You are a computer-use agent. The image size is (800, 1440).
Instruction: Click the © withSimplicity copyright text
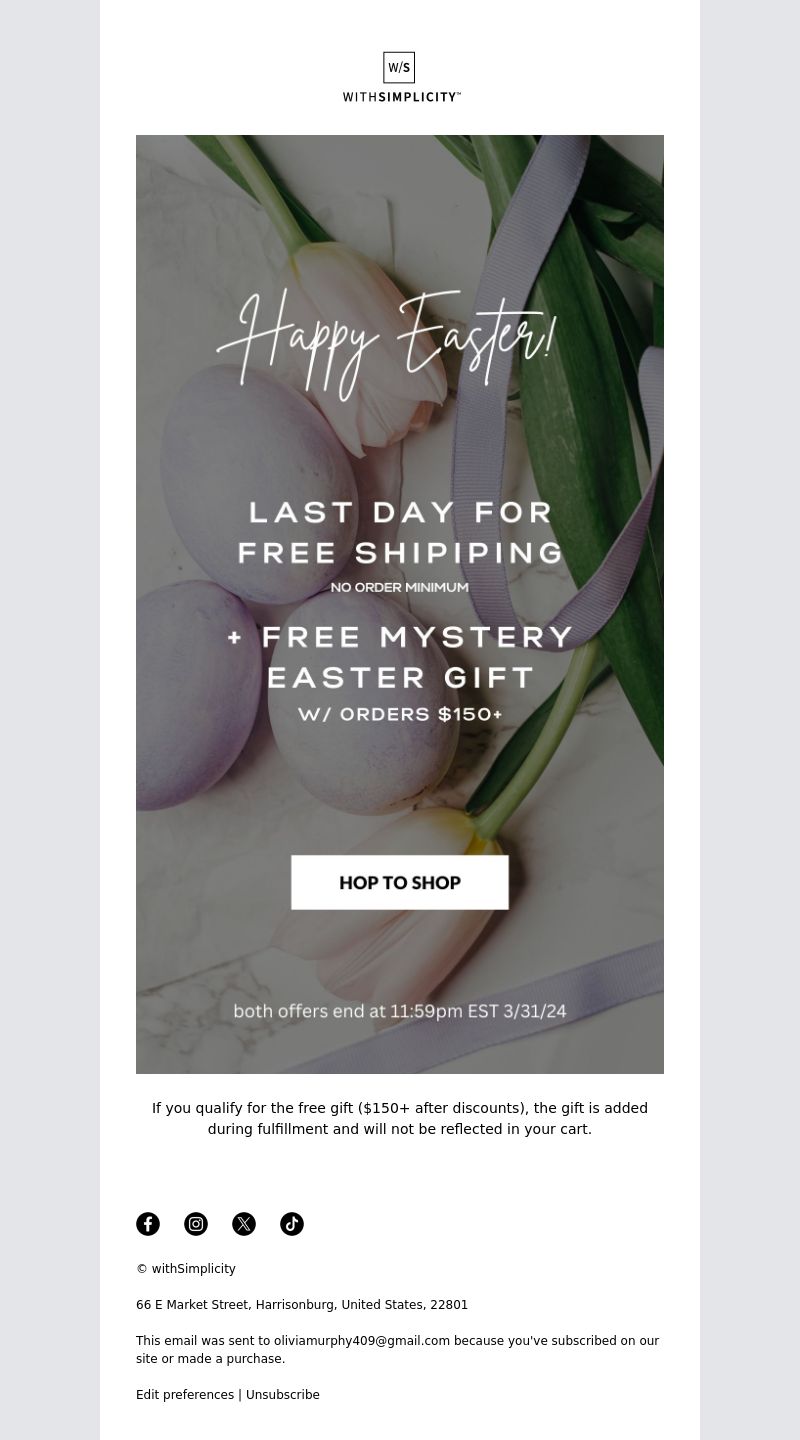[186, 1269]
